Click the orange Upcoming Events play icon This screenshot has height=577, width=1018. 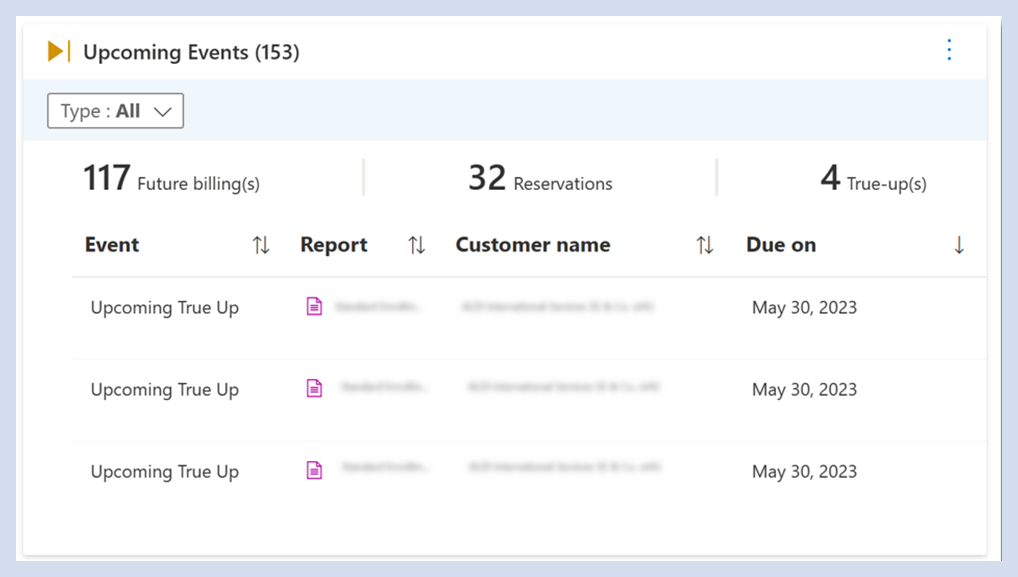pyautogui.click(x=58, y=51)
